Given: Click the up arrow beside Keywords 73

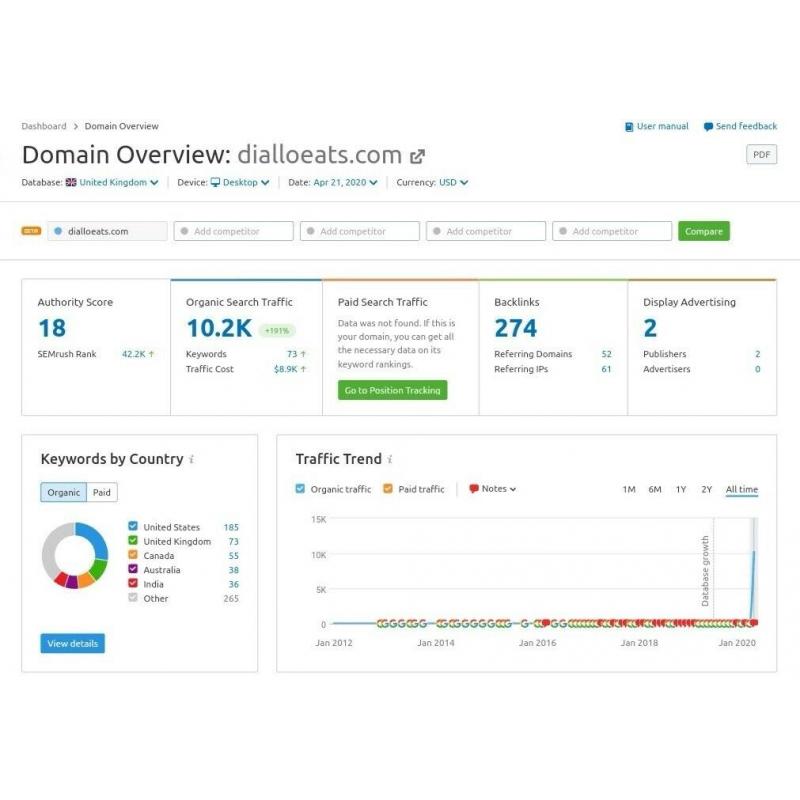Looking at the screenshot, I should point(303,354).
